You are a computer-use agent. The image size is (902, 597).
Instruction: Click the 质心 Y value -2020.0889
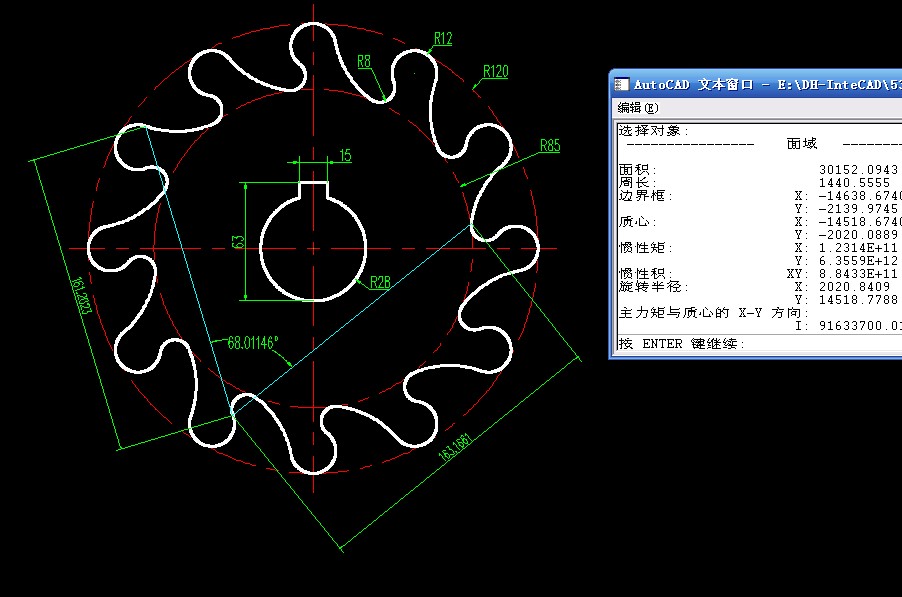(x=858, y=235)
